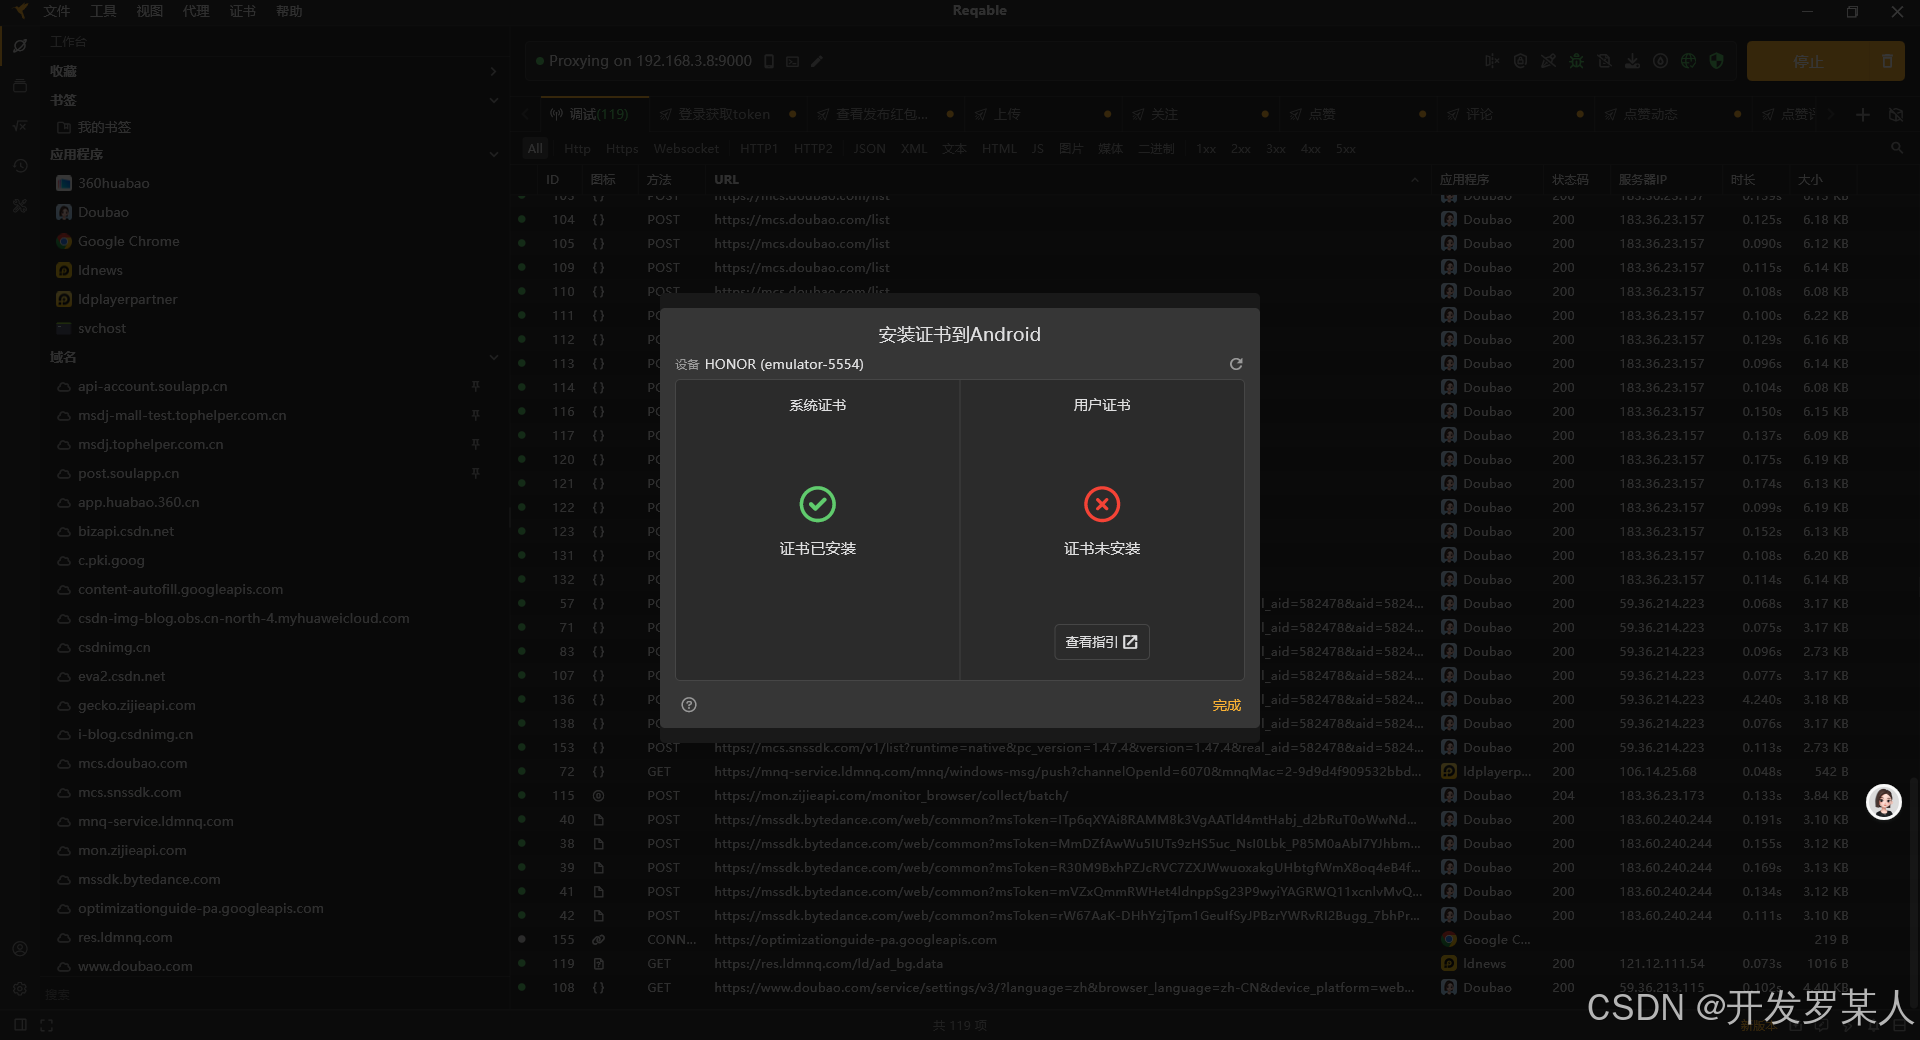The image size is (1920, 1040).
Task: Search traffic list with magnifier icon
Action: tap(1896, 148)
